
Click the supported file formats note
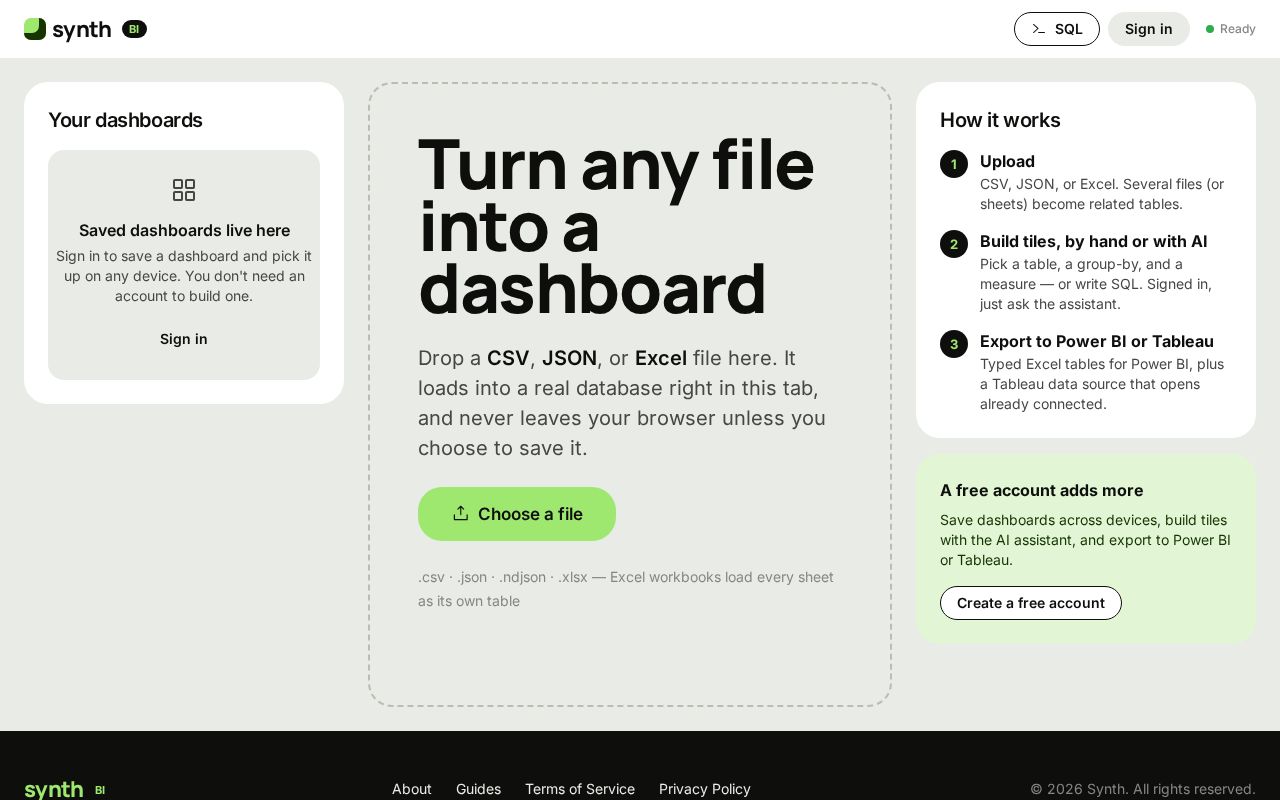626,589
